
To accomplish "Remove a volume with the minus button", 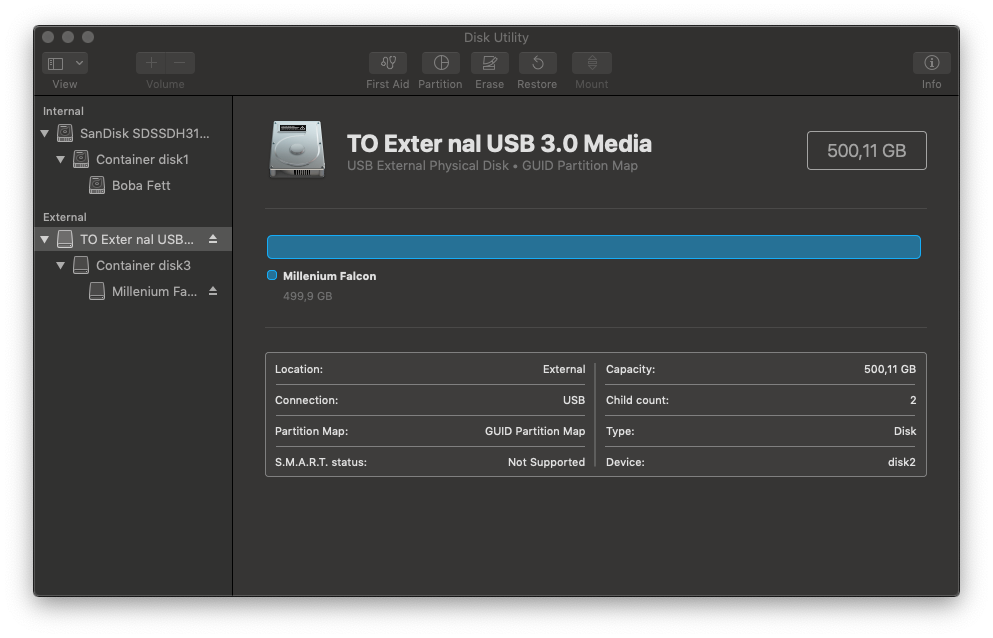I will click(x=180, y=63).
